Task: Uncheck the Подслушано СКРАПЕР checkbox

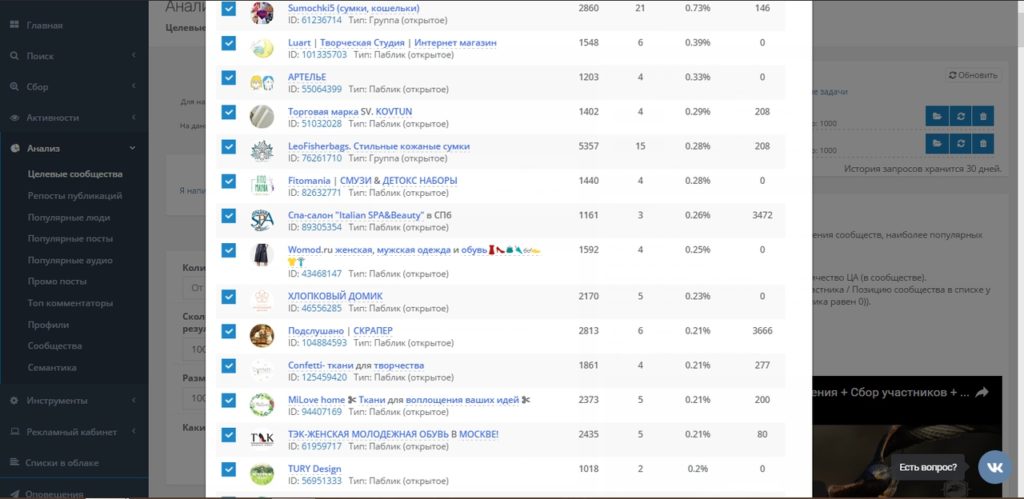Action: coord(229,331)
